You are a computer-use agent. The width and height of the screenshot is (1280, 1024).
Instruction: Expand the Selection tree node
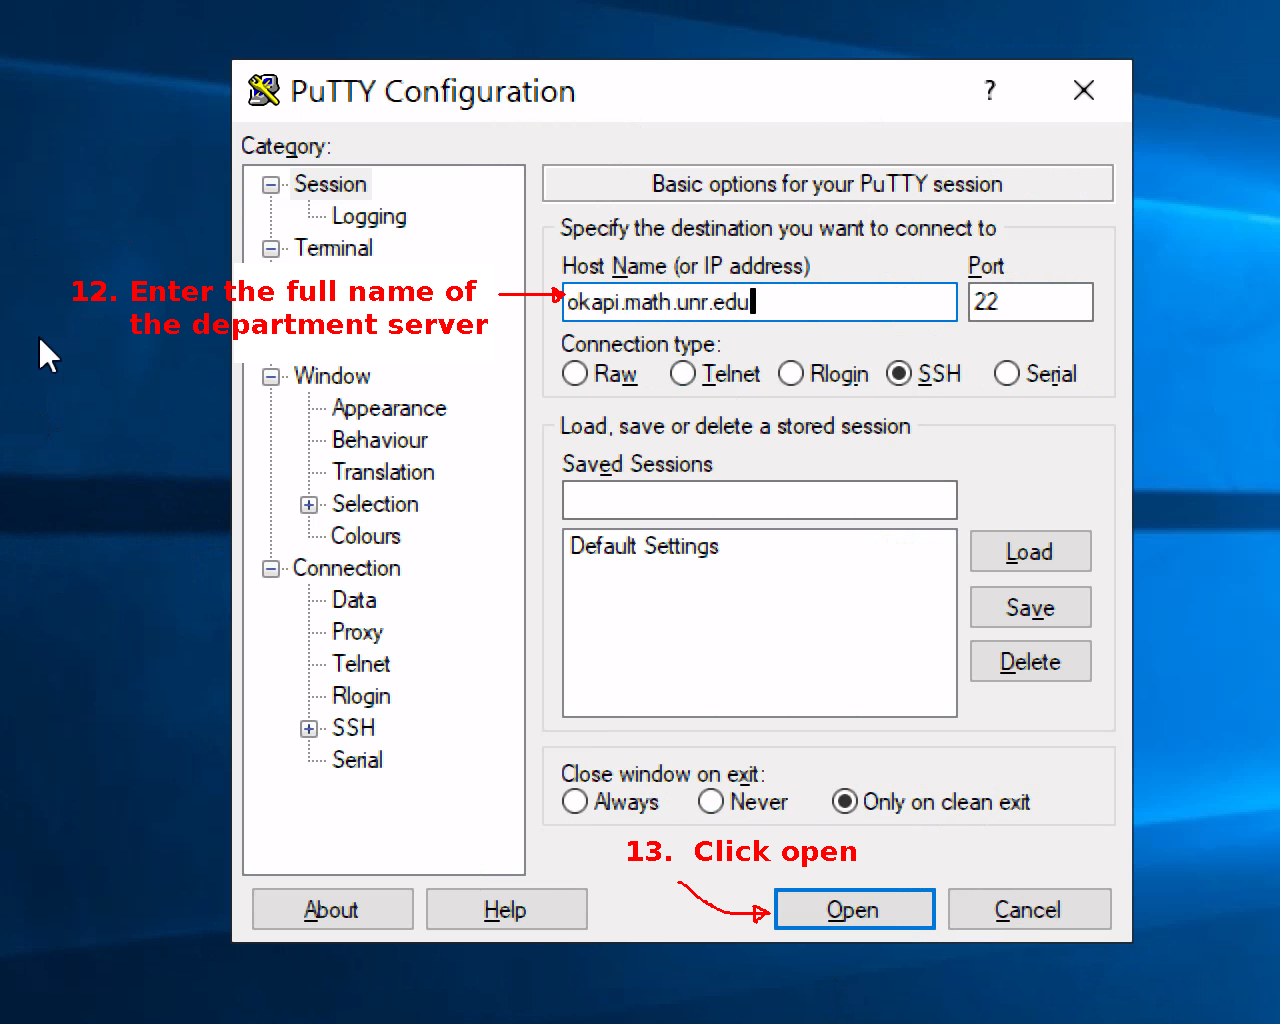(309, 505)
